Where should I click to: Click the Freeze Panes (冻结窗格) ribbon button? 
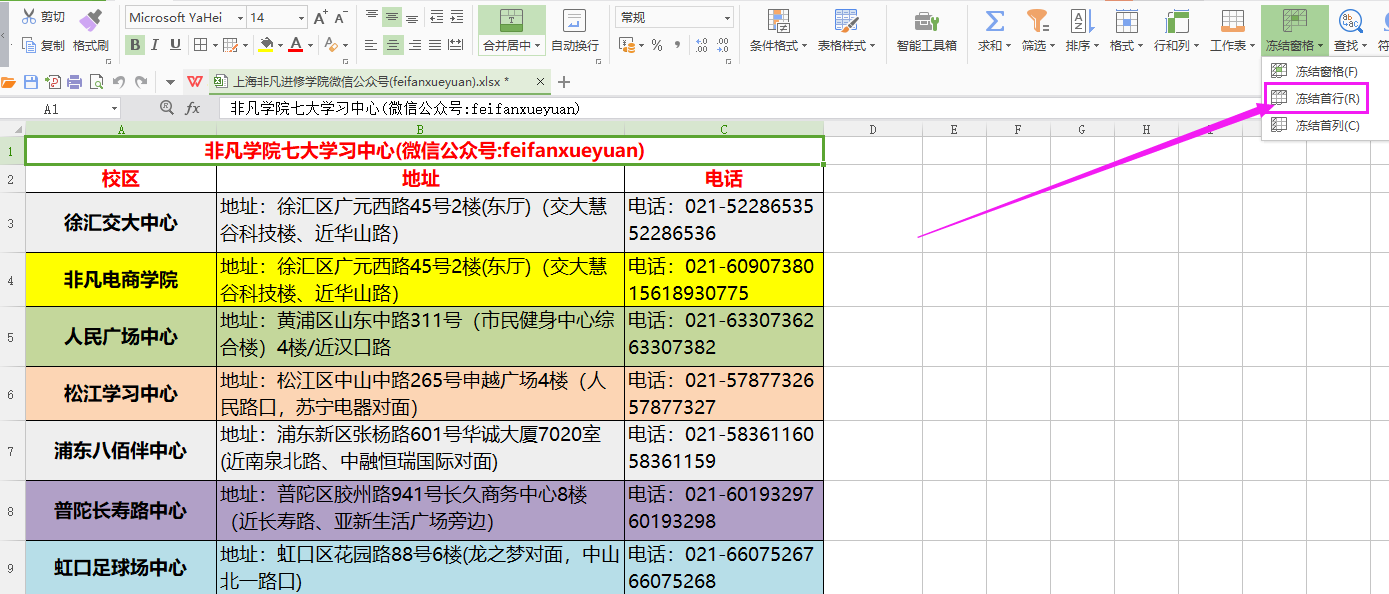pyautogui.click(x=1294, y=30)
